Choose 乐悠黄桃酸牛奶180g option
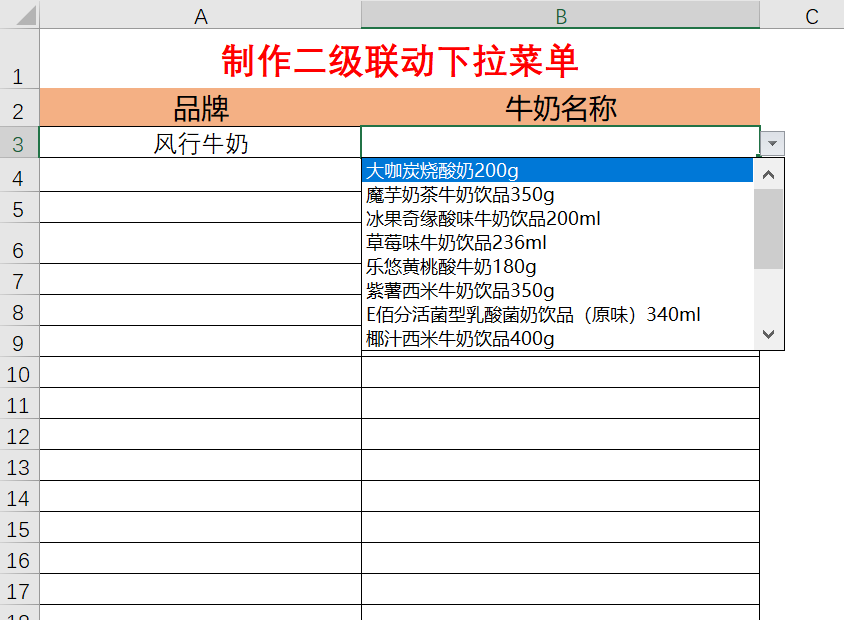Viewport: 844px width, 620px height. pyautogui.click(x=557, y=266)
